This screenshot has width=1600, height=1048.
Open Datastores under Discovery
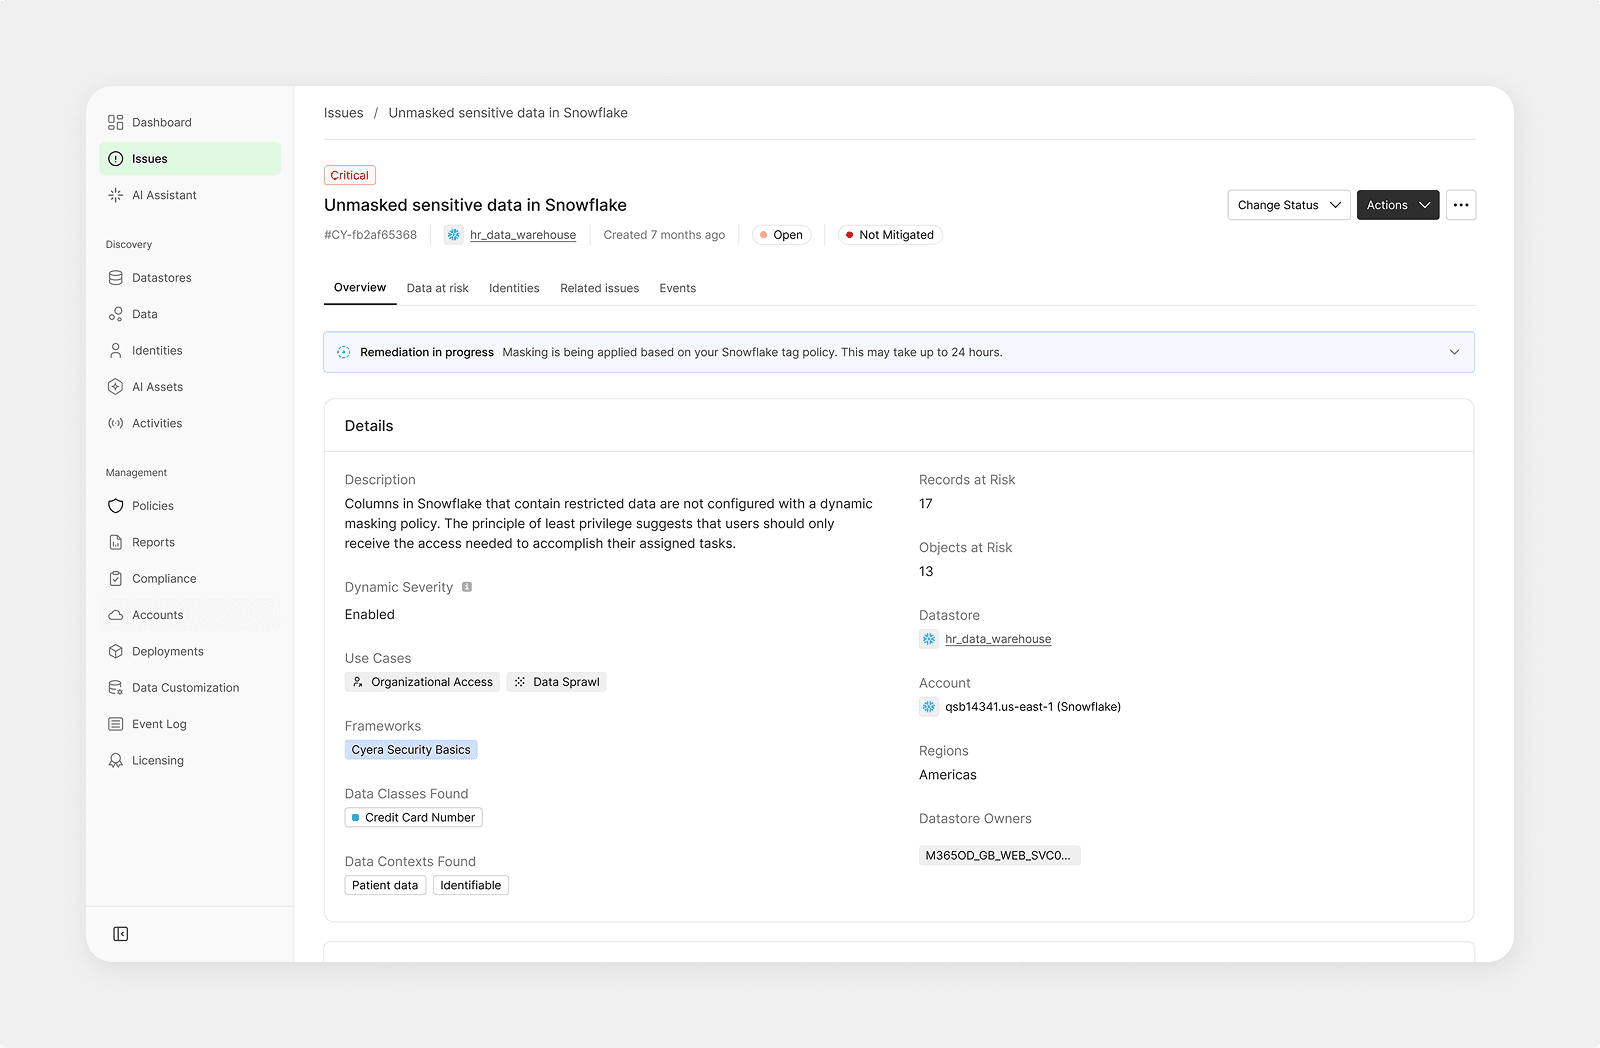(x=116, y=277)
